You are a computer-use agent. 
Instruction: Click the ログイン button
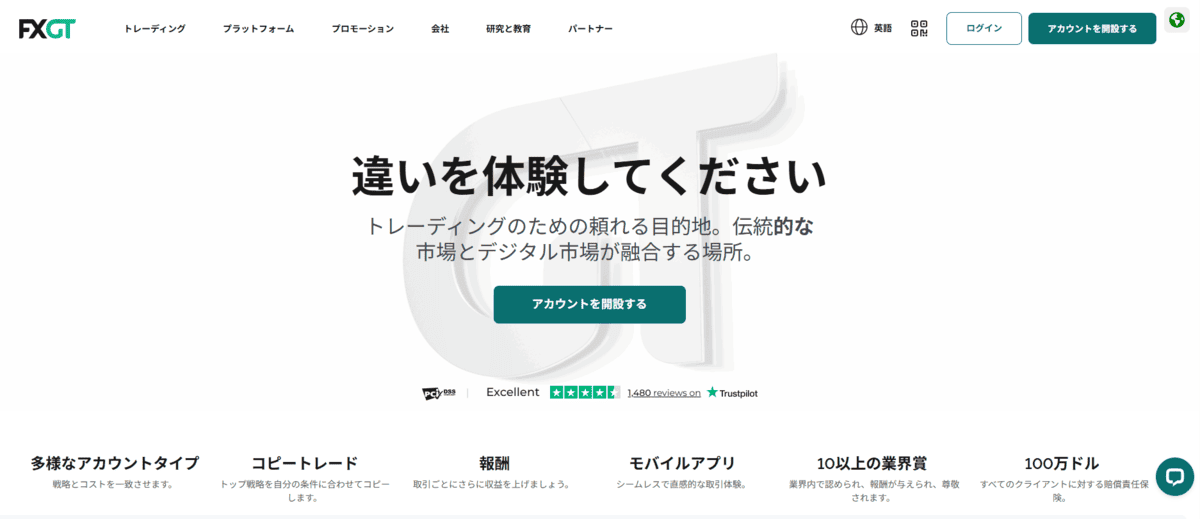tap(984, 28)
